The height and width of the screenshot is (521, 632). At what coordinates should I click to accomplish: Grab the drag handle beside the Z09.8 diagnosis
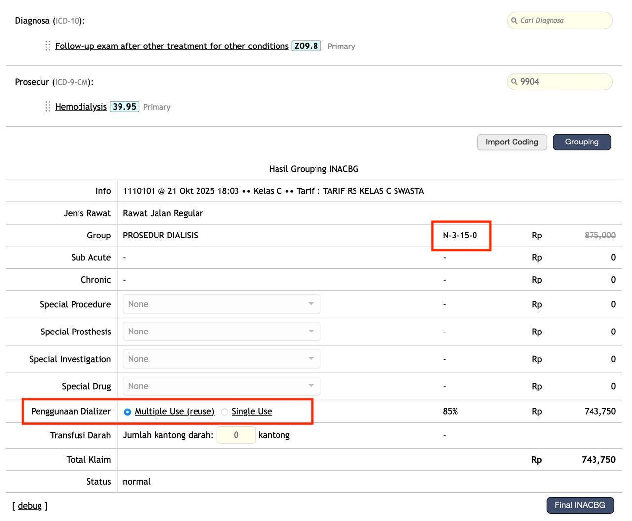48,46
